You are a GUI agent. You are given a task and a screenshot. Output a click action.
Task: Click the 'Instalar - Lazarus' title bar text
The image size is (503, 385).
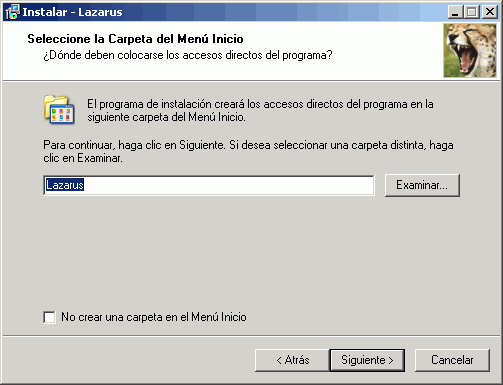(72, 12)
